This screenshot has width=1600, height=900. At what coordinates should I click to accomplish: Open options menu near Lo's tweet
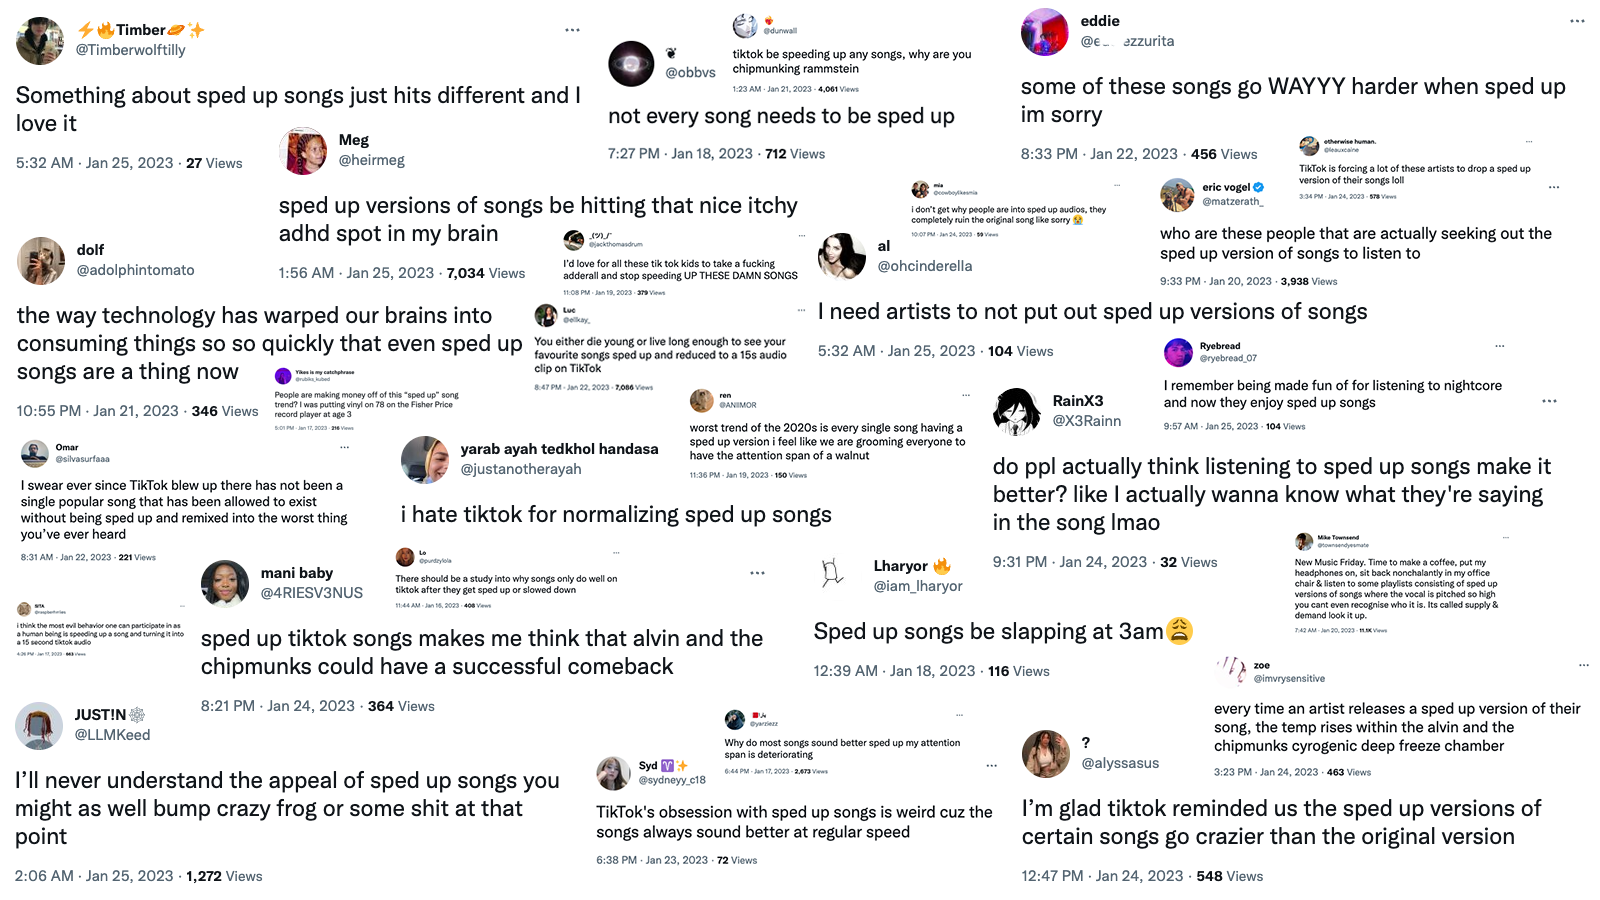pyautogui.click(x=615, y=551)
